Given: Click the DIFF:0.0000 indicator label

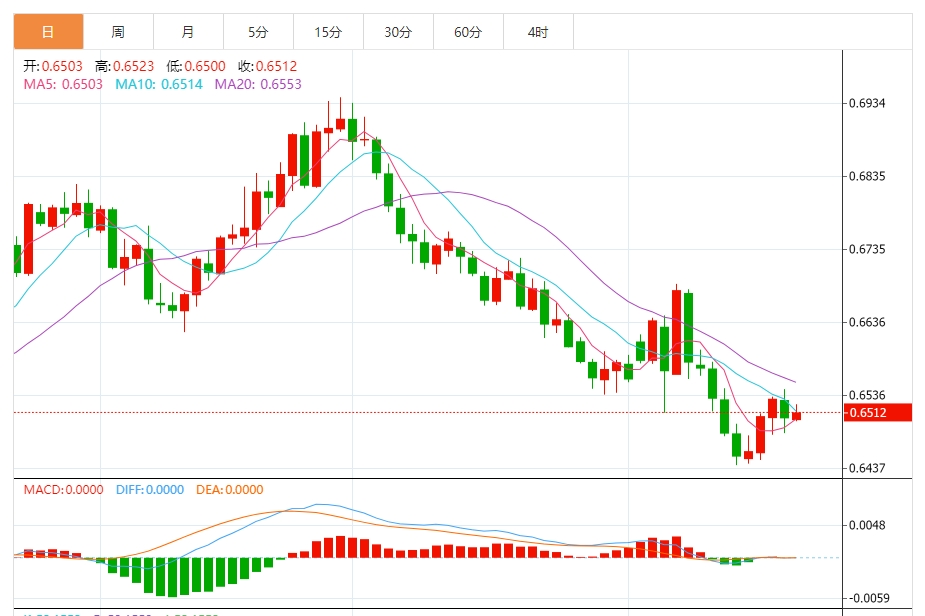Looking at the screenshot, I should (150, 490).
